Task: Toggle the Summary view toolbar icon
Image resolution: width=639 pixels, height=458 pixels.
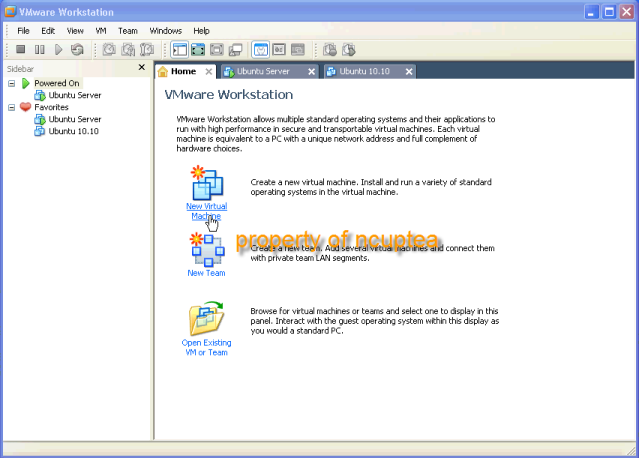Action: (260, 50)
